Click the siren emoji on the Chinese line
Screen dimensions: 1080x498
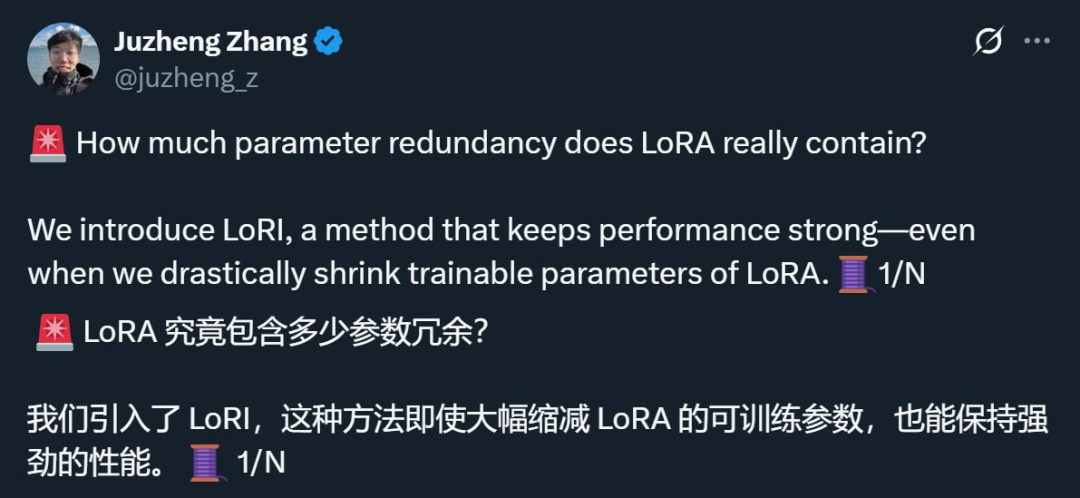[54, 332]
